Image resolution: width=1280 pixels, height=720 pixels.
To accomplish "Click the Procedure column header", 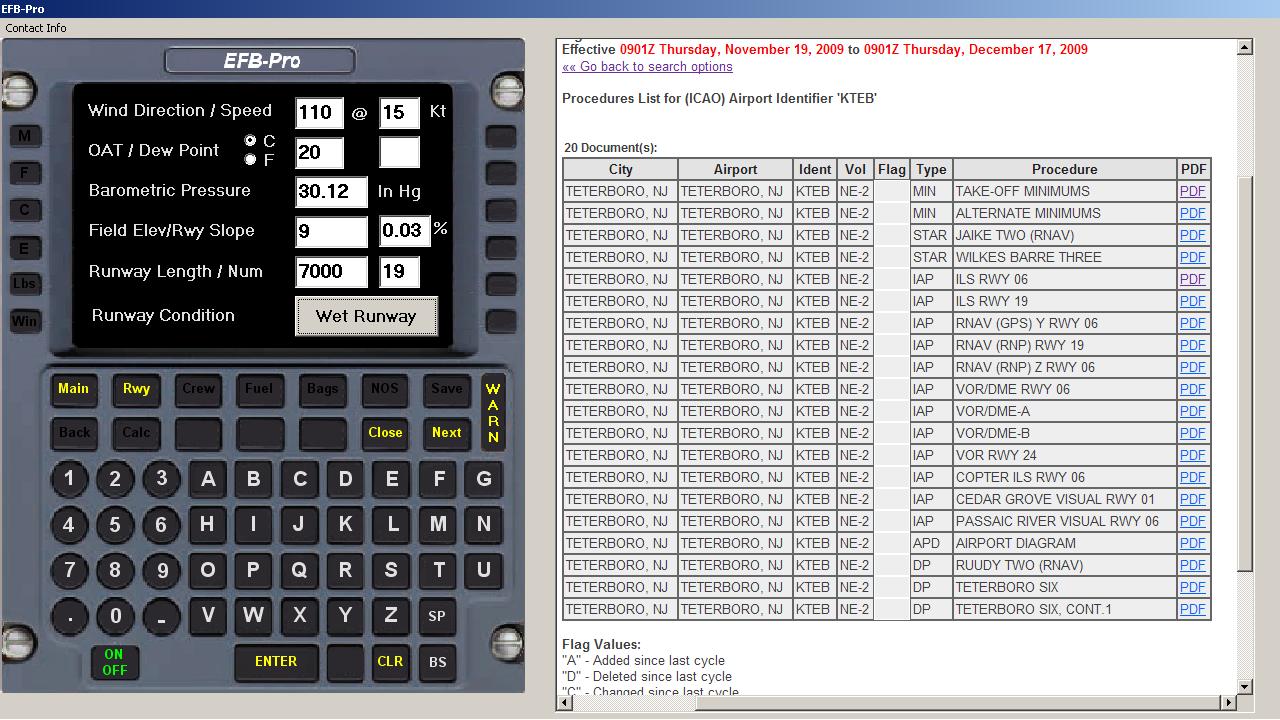I will click(1064, 169).
